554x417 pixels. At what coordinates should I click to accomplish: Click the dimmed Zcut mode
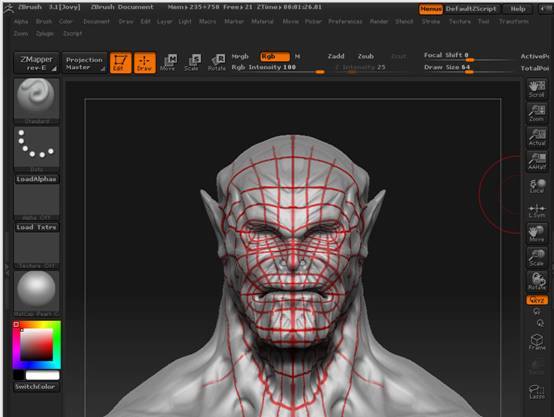click(x=399, y=57)
